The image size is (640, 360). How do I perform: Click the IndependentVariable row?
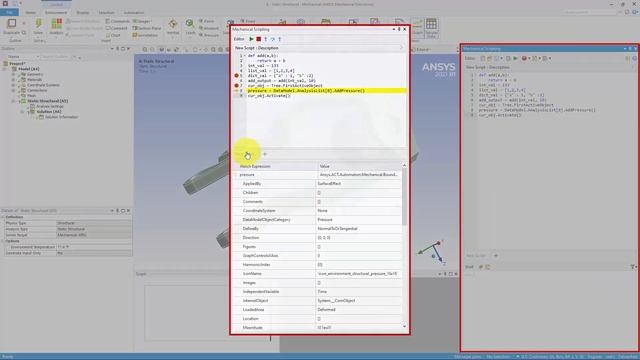(x=318, y=291)
